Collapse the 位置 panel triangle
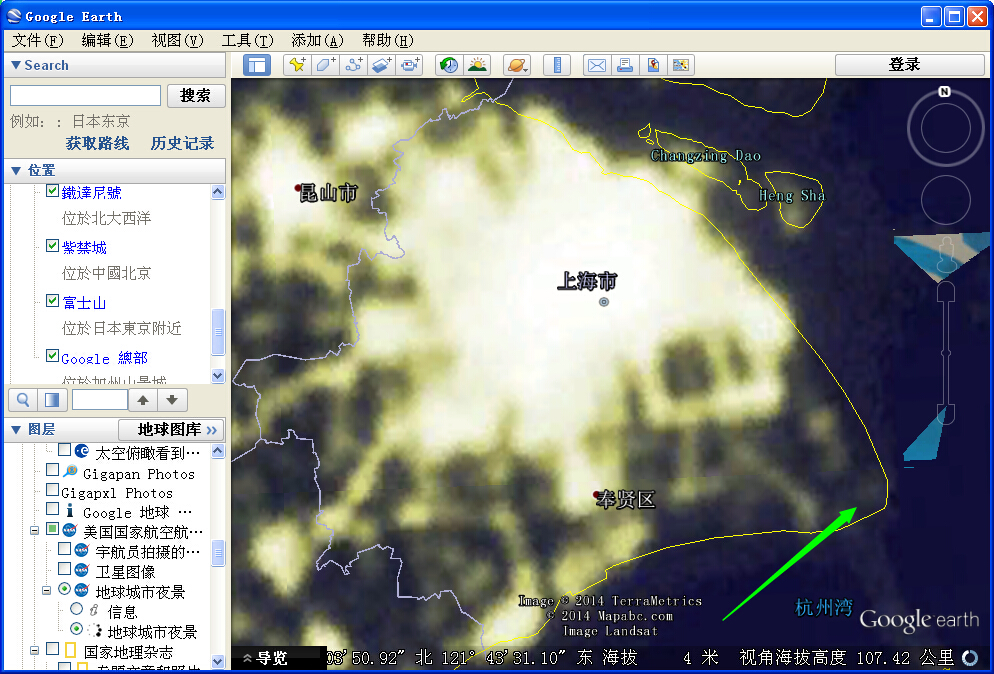The height and width of the screenshot is (674, 994). click(16, 171)
